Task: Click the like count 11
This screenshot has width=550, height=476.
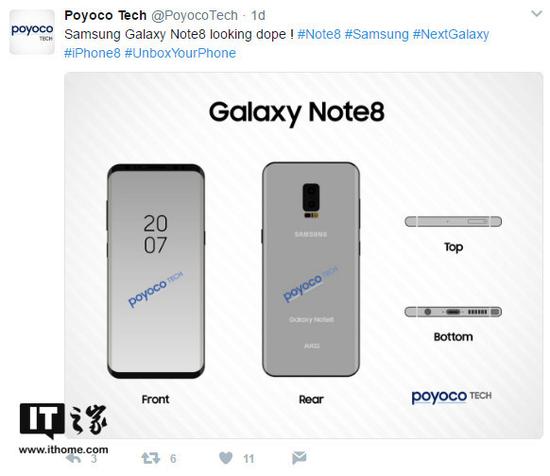Action: (x=249, y=458)
